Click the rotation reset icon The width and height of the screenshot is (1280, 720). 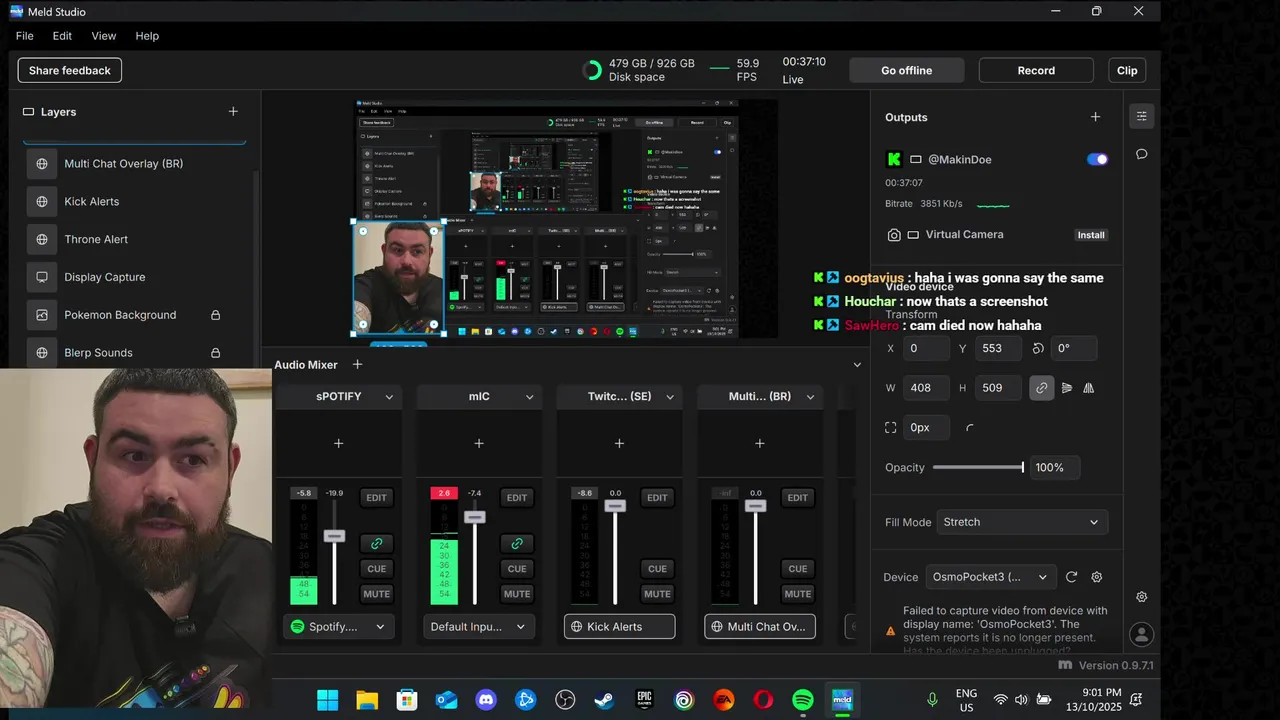(1038, 348)
